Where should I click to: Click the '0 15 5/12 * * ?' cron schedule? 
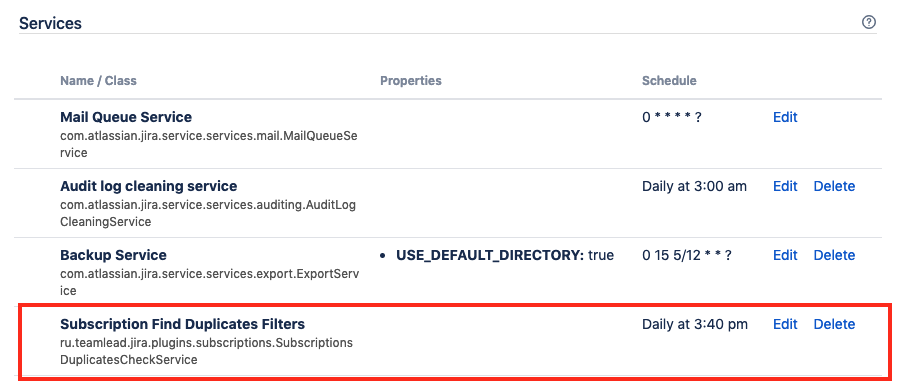point(687,256)
